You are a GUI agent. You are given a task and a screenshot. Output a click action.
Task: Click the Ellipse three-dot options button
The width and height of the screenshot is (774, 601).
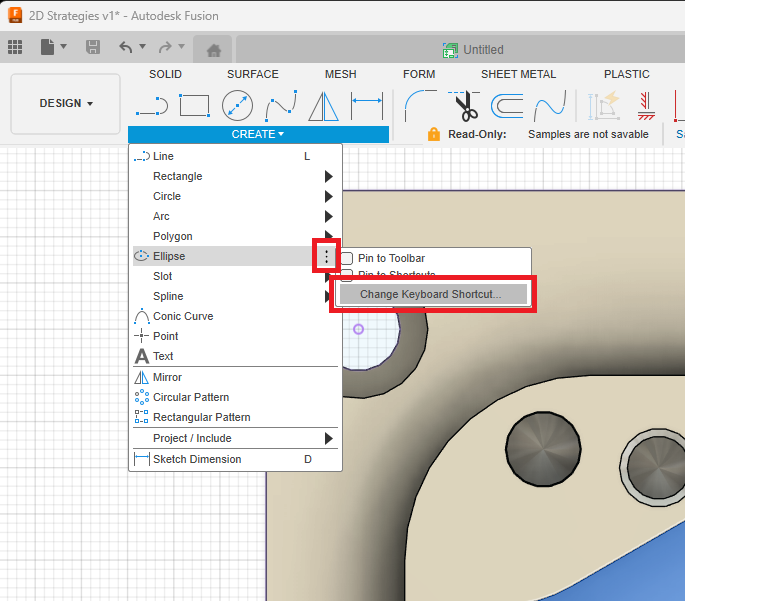point(326,256)
